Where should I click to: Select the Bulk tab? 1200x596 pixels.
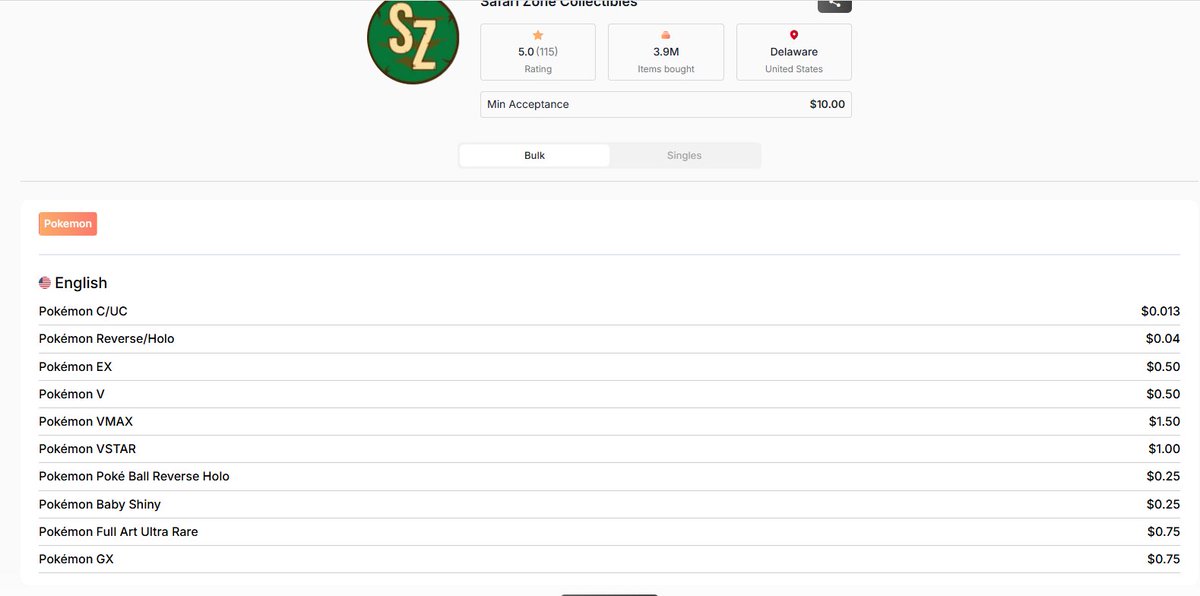tap(533, 155)
